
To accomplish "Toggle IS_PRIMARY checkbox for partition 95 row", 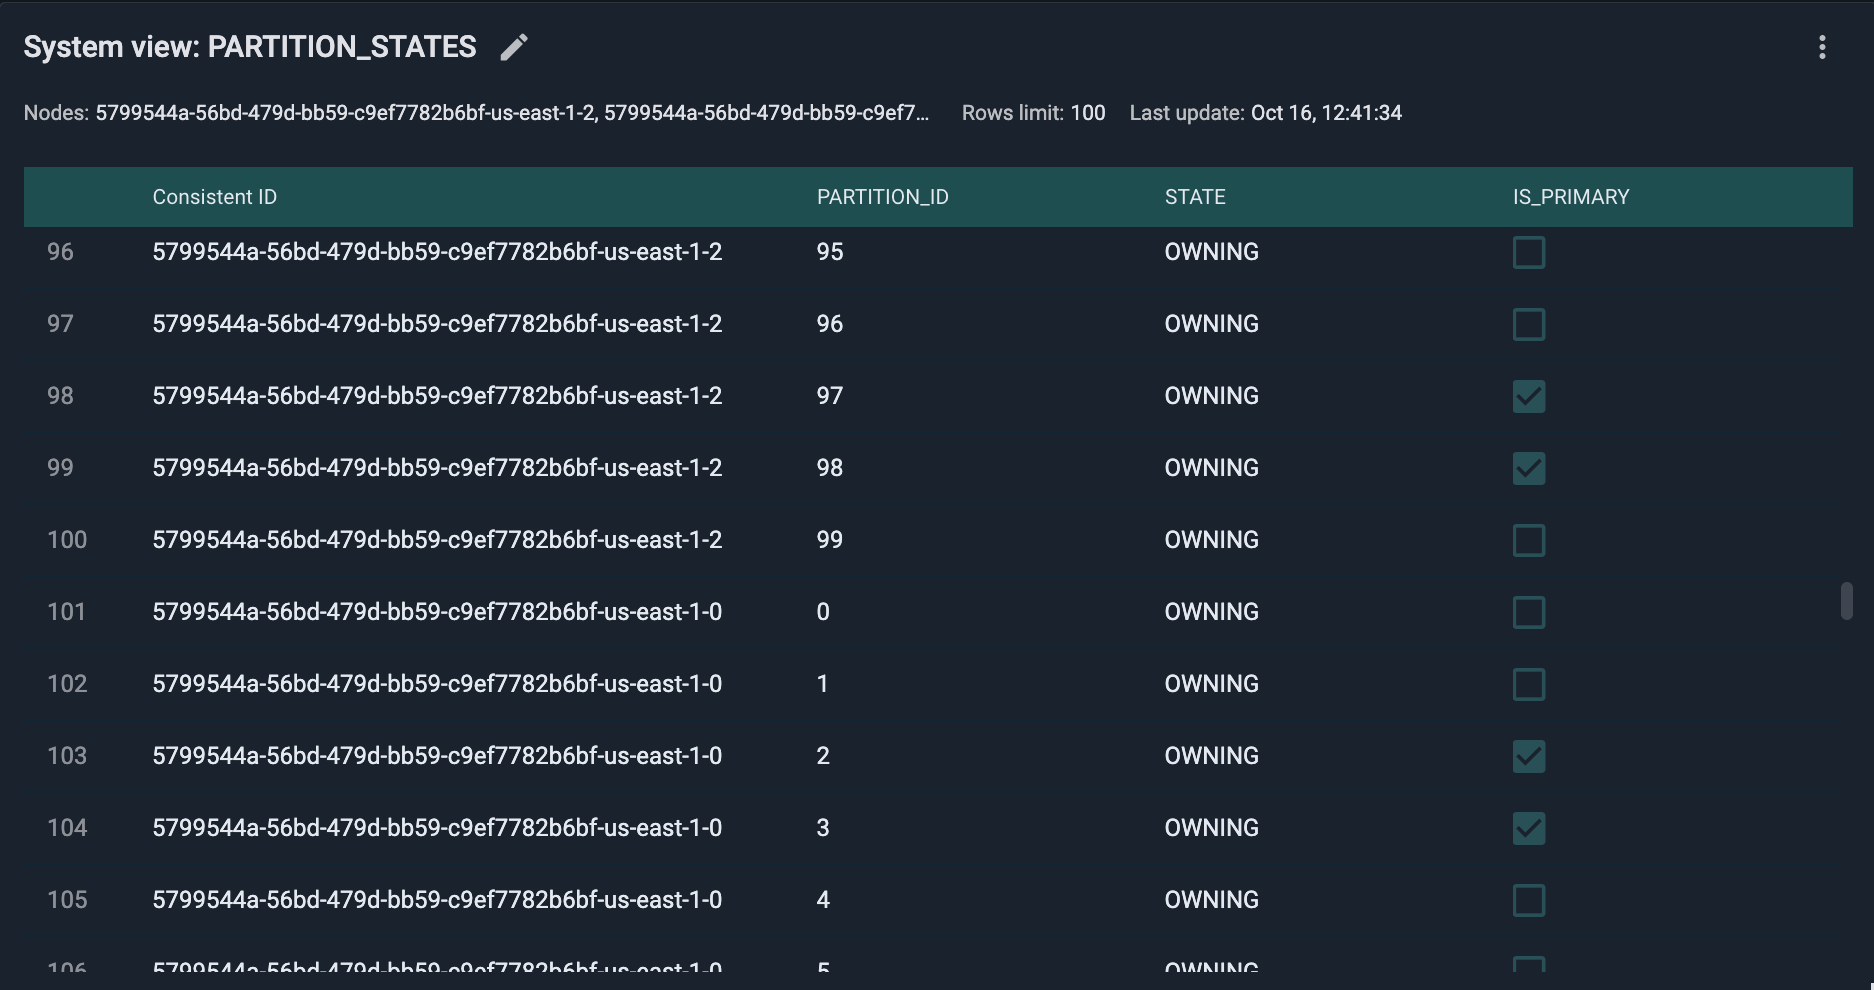I will 1528,252.
